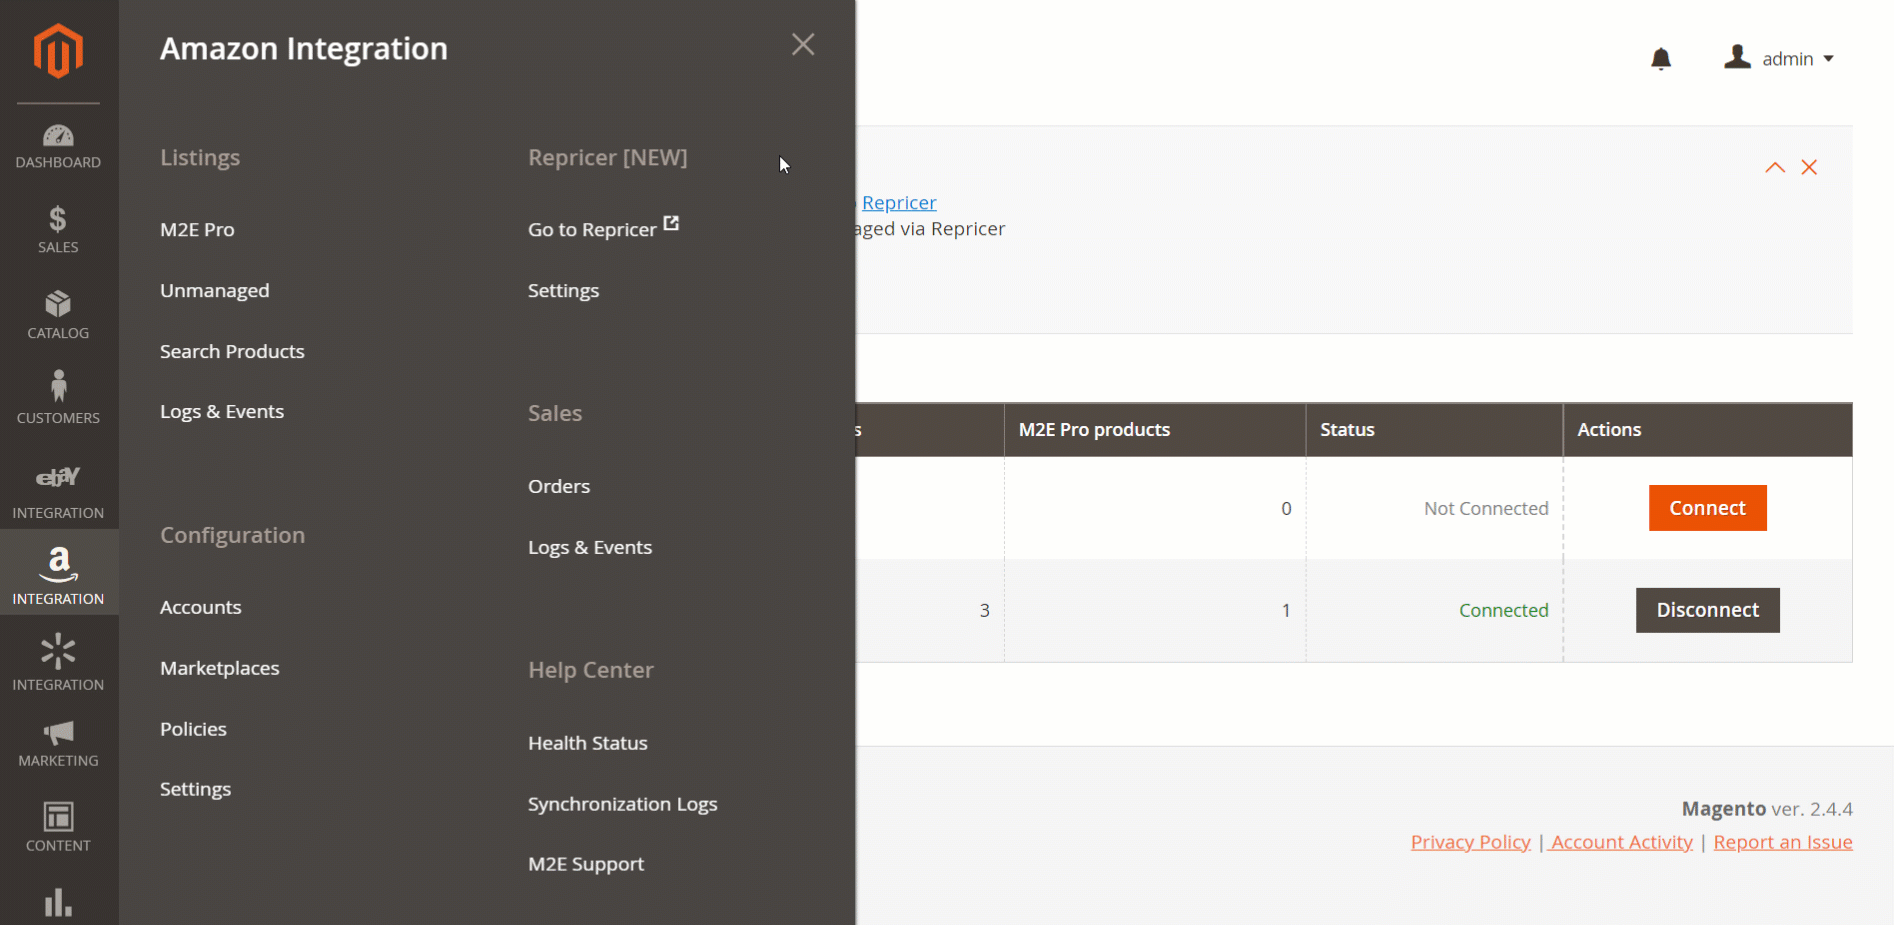Screen dimensions: 1894x925
Task: Select M2E Pro under Listings
Action: click(x=197, y=230)
